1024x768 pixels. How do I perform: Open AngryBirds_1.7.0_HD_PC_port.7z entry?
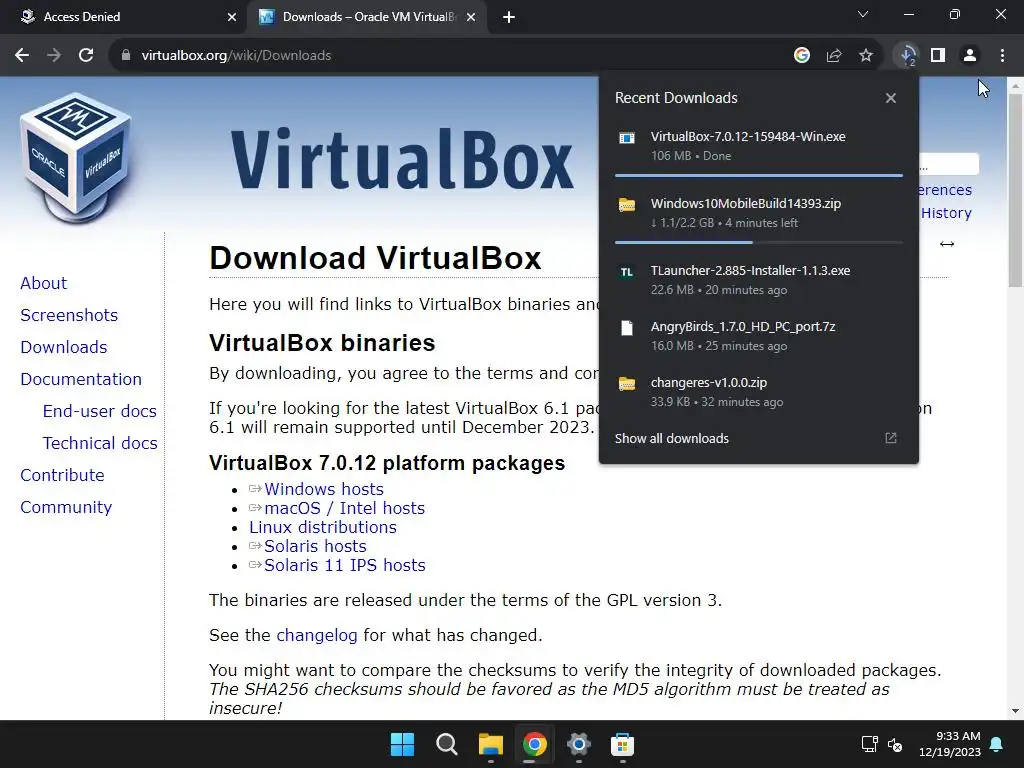pos(759,336)
